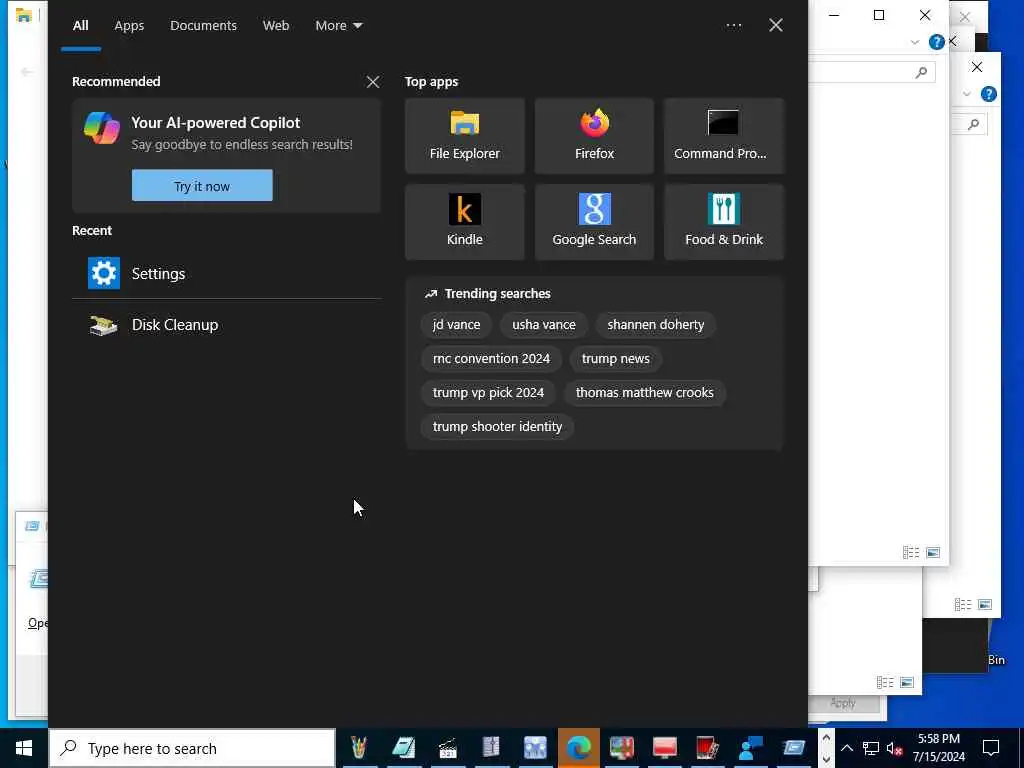Open the Windows Start button

24,748
